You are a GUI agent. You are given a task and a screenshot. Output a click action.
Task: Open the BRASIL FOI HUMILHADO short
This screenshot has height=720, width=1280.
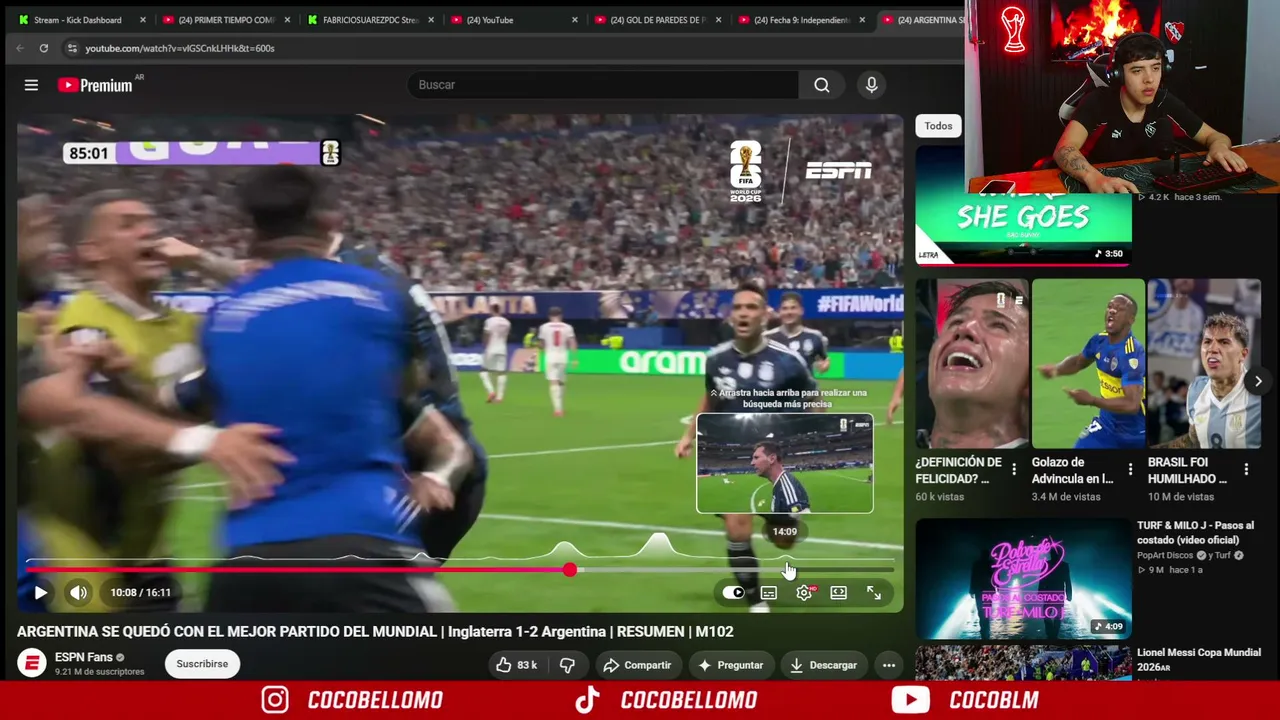pyautogui.click(x=1204, y=364)
